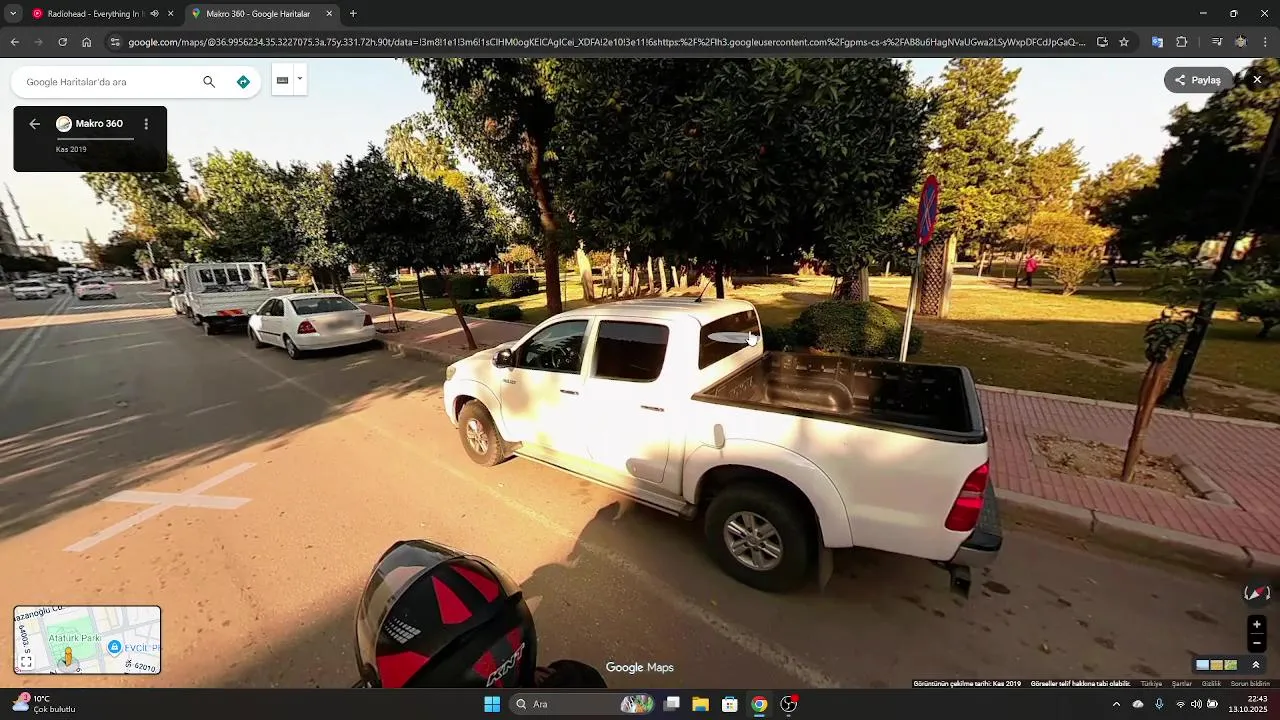
Task: Click the taskbar Ara search box
Action: [x=580, y=704]
